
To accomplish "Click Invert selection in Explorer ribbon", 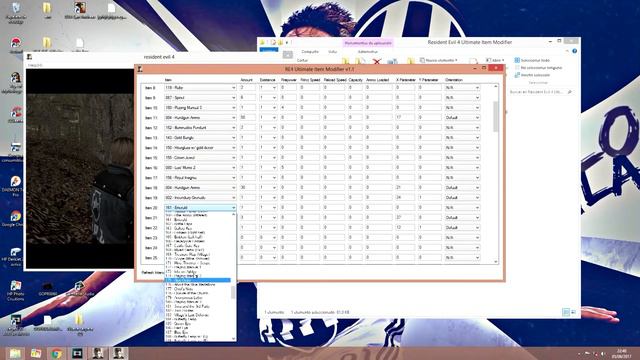I will (x=532, y=75).
